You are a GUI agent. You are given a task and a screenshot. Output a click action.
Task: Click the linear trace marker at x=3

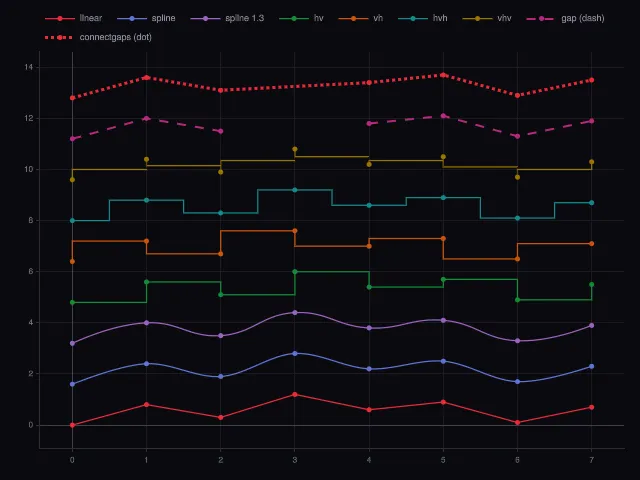(x=295, y=395)
